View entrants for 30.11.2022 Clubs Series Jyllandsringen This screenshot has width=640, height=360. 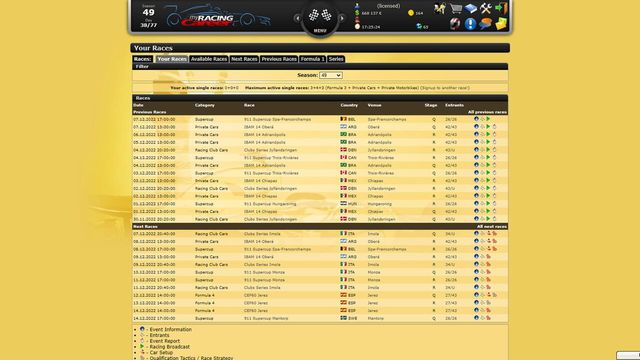point(482,219)
